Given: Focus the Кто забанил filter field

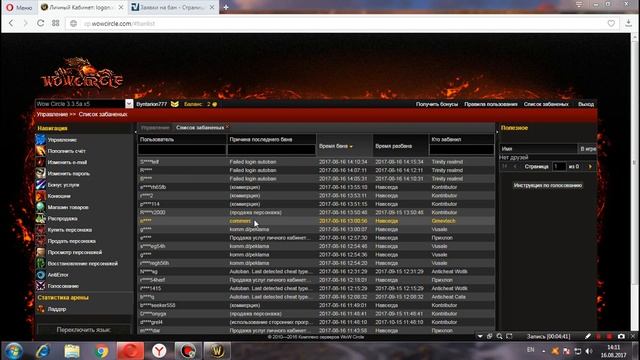Looking at the screenshot, I should pos(461,150).
